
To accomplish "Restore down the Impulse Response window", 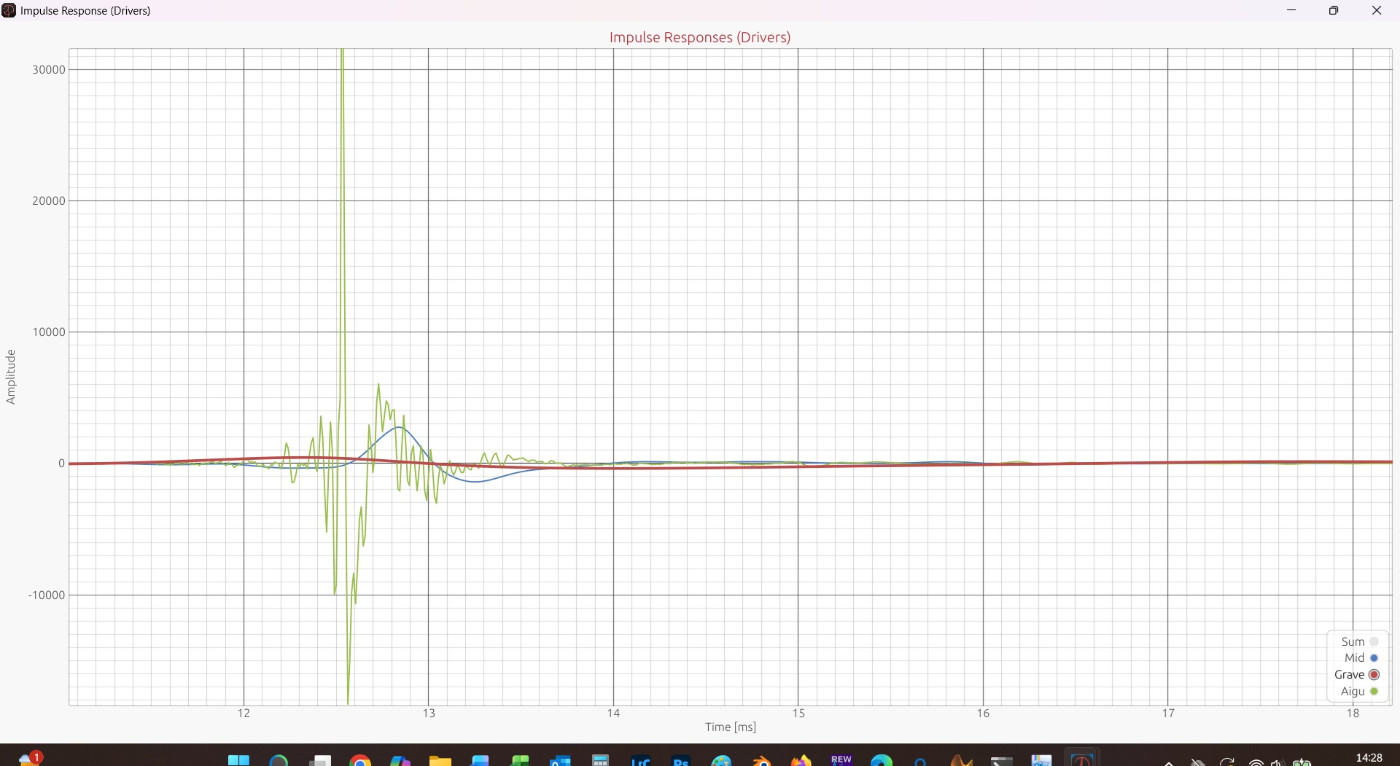I will 1333,10.
